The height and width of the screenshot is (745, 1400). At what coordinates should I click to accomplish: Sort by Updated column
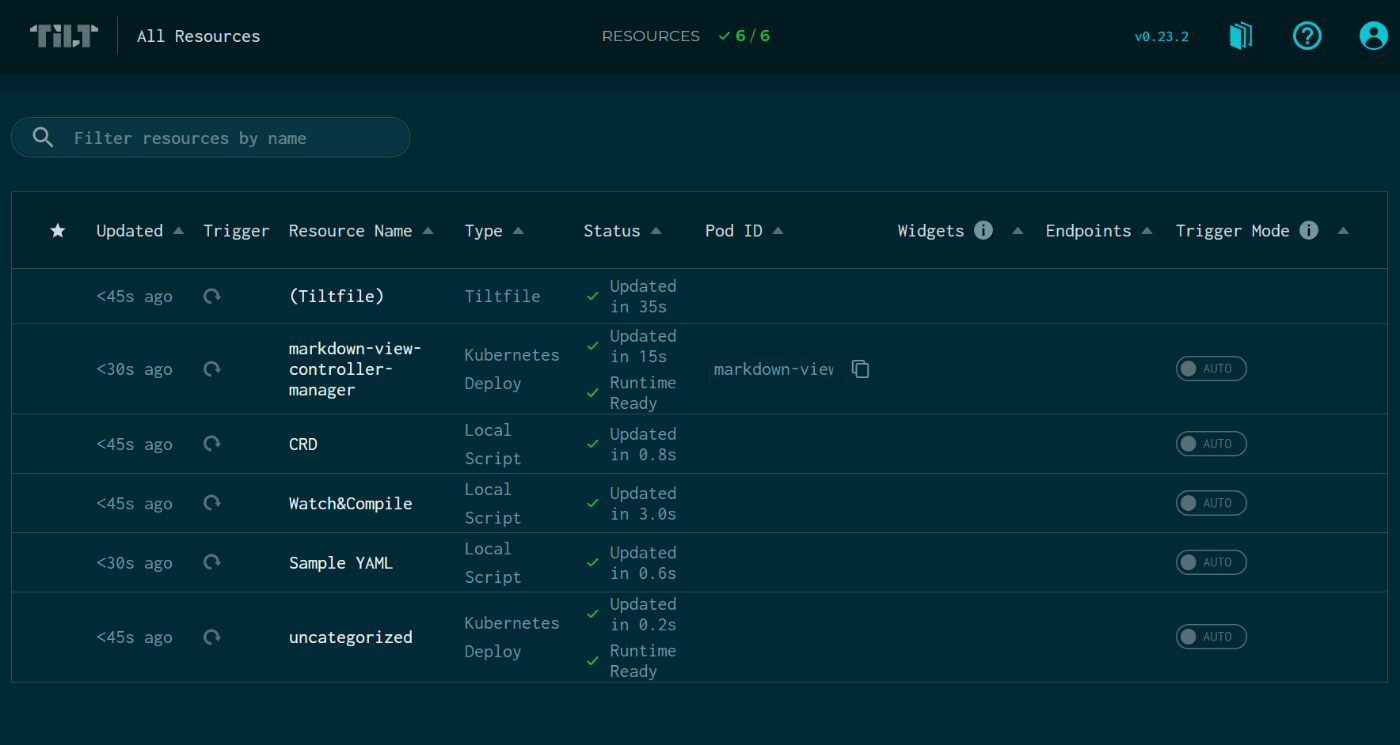coord(140,231)
